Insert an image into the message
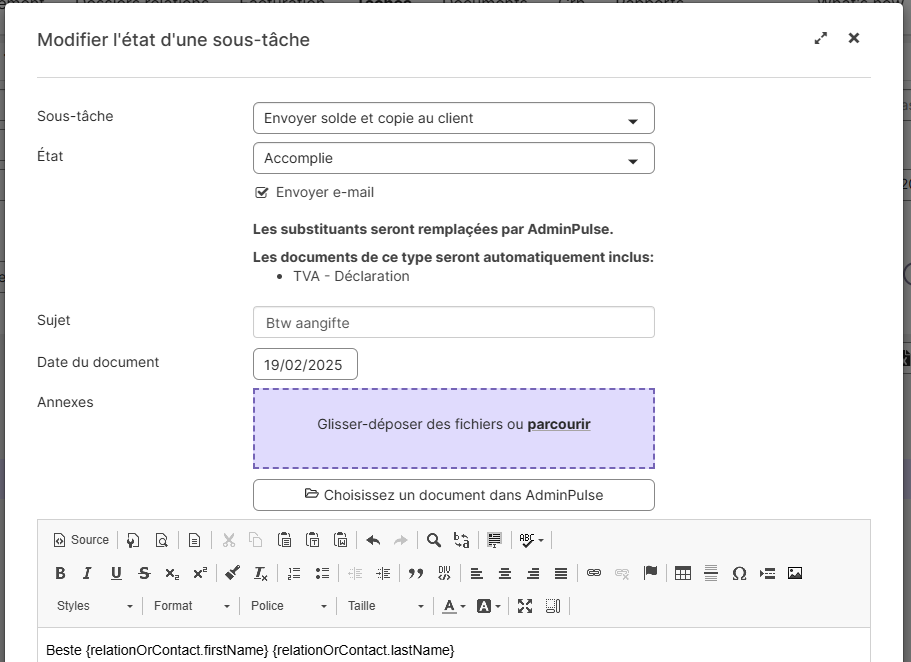Viewport: 911px width, 662px height. click(795, 574)
